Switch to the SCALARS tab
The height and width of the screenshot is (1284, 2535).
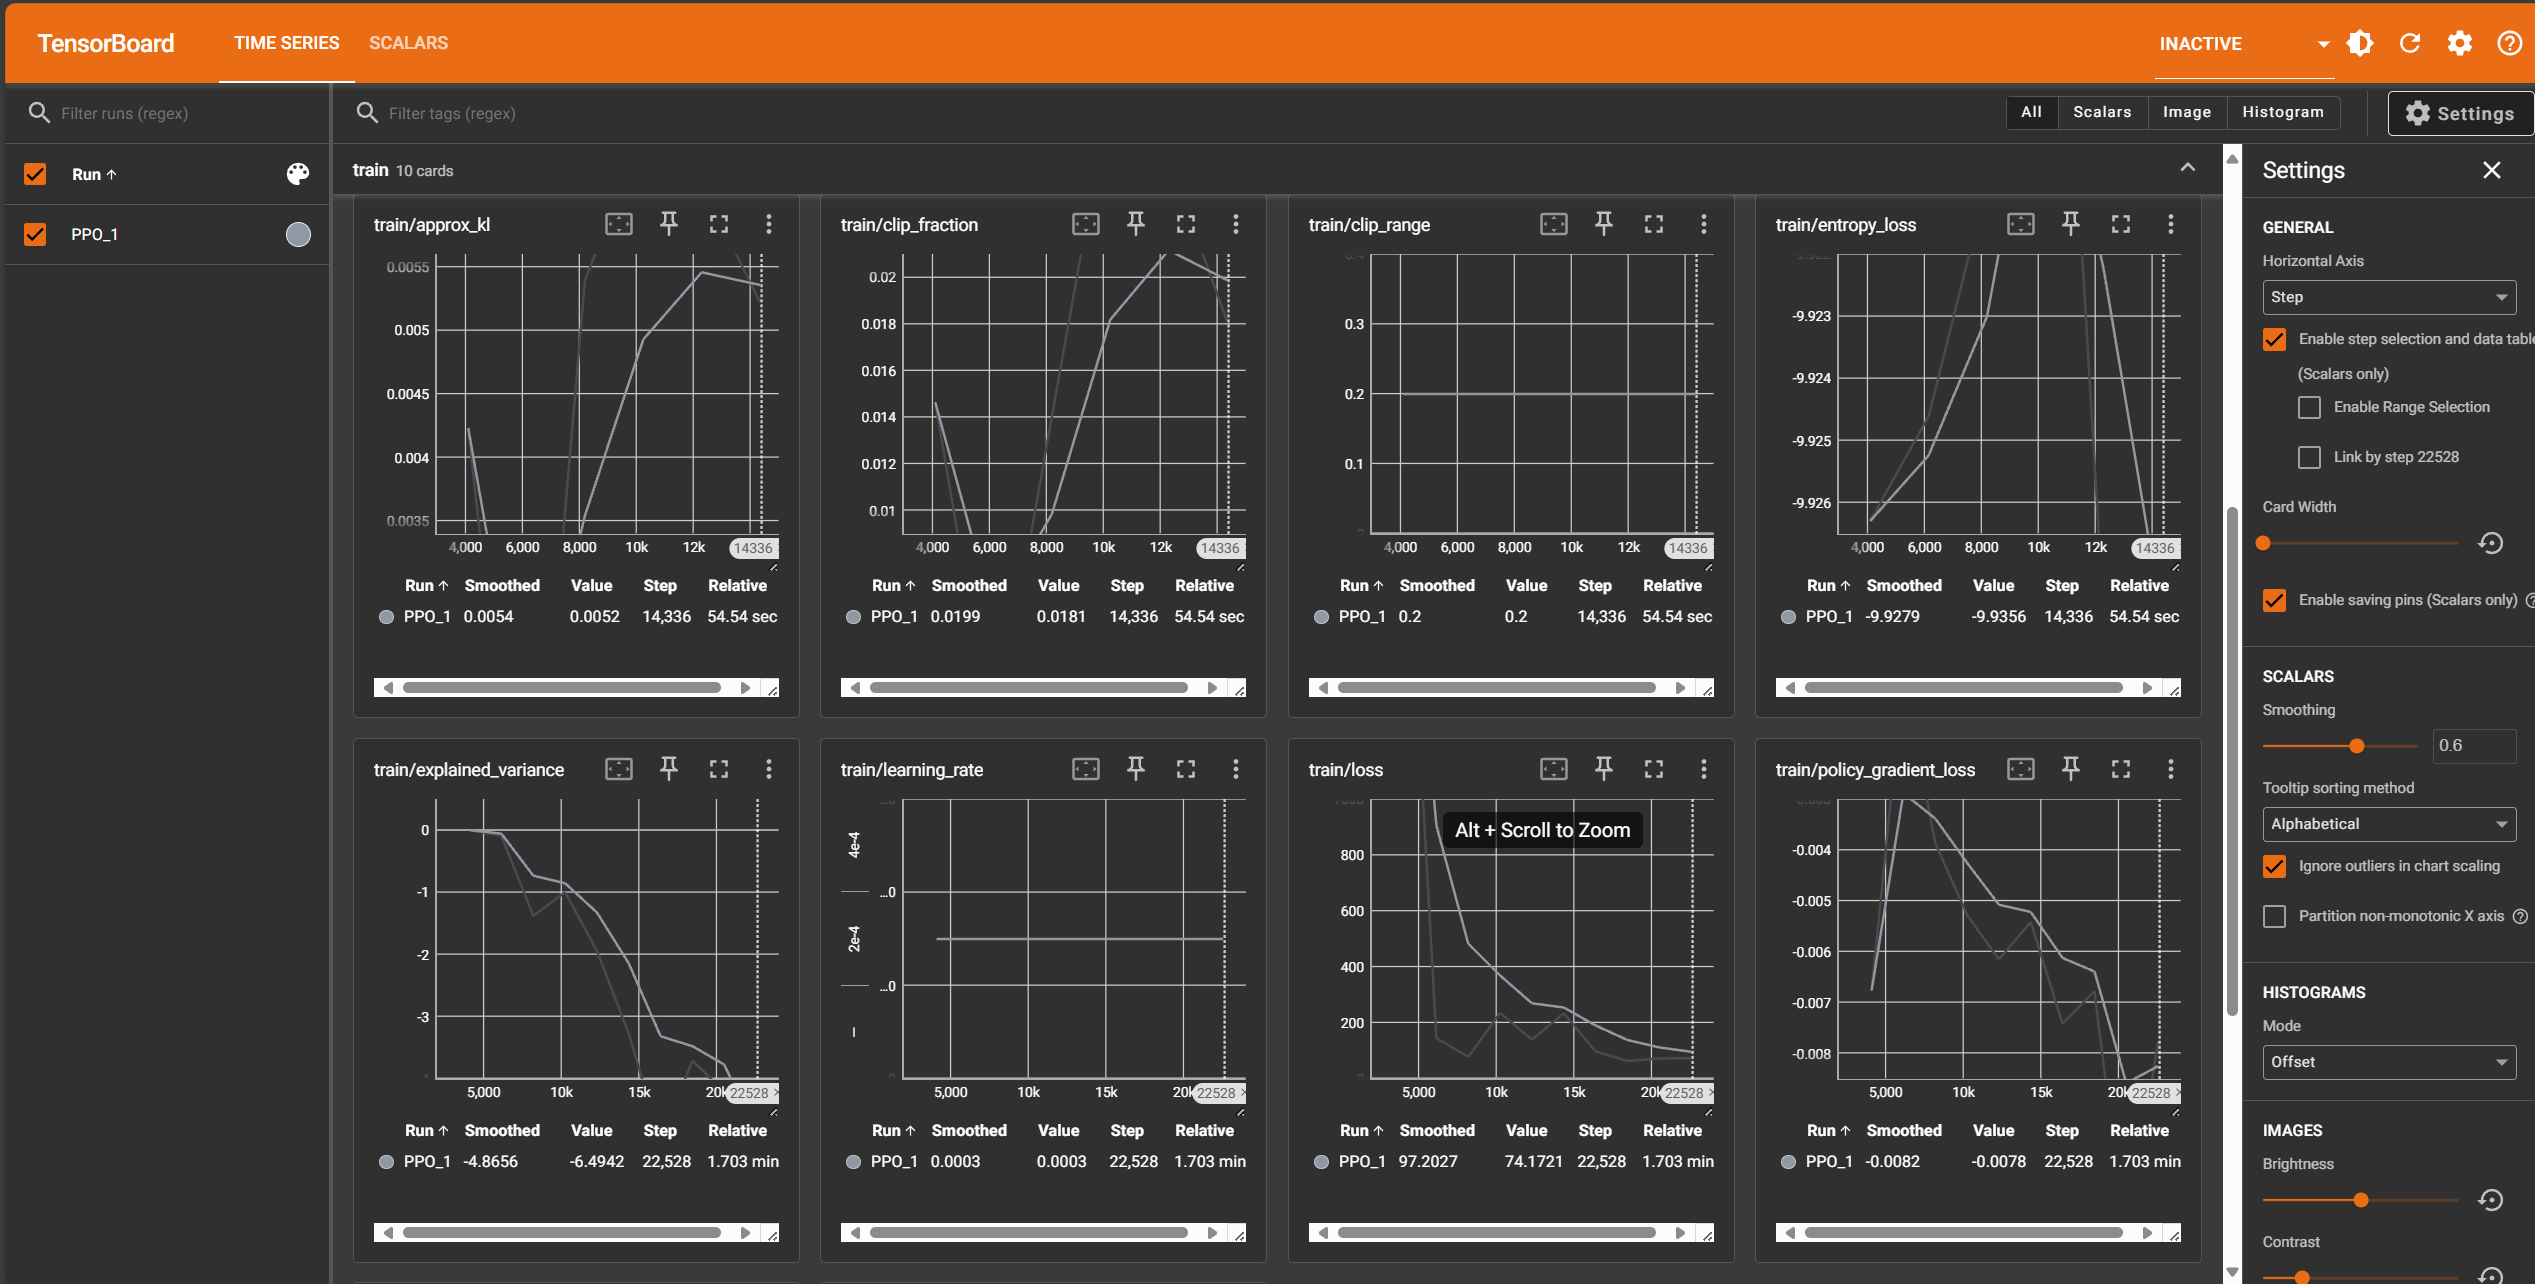408,43
